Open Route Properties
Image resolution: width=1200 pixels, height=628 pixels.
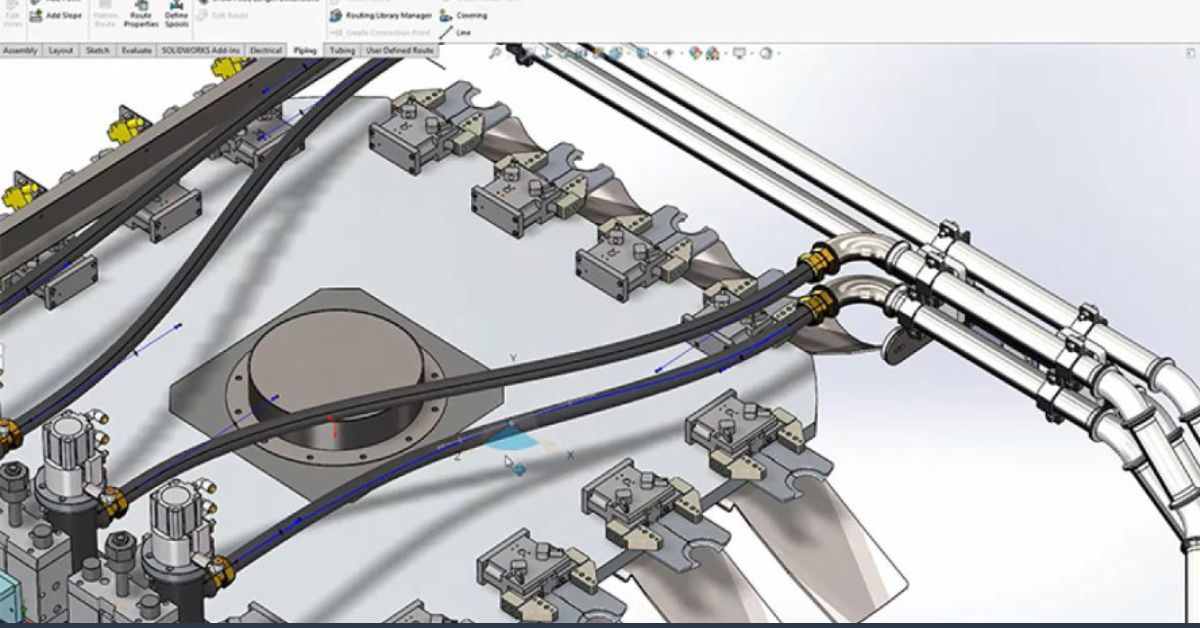pyautogui.click(x=141, y=17)
